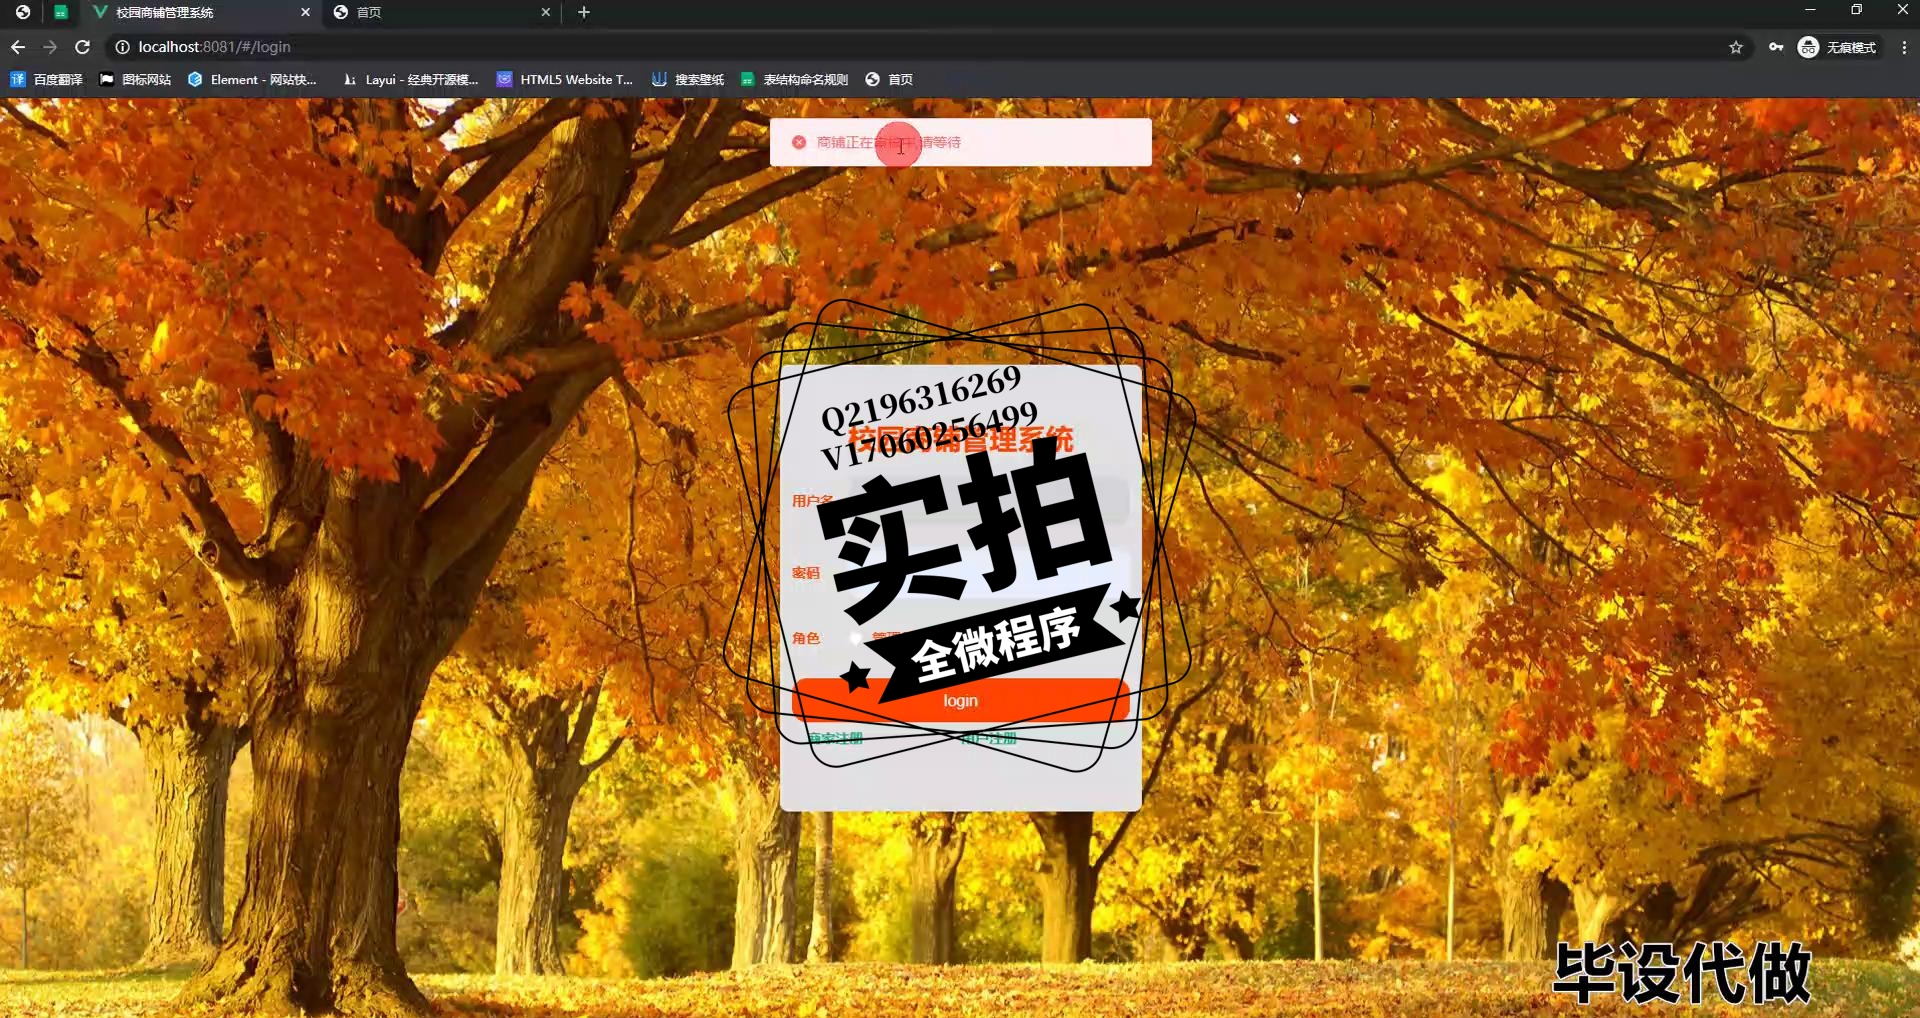Screen dimensions: 1920x1018
Task: View site information icon beside localhost URL
Action: point(122,47)
